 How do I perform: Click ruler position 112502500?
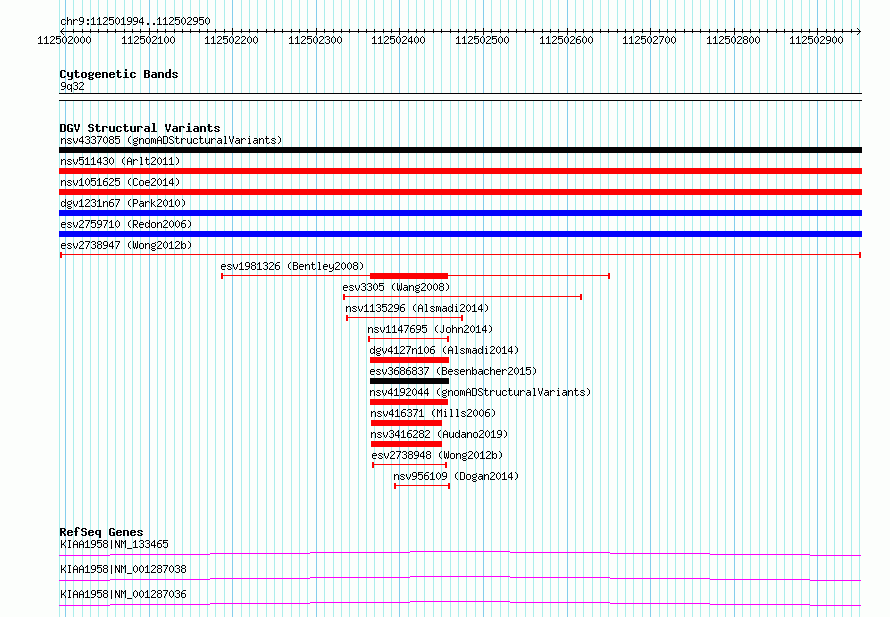(x=482, y=40)
